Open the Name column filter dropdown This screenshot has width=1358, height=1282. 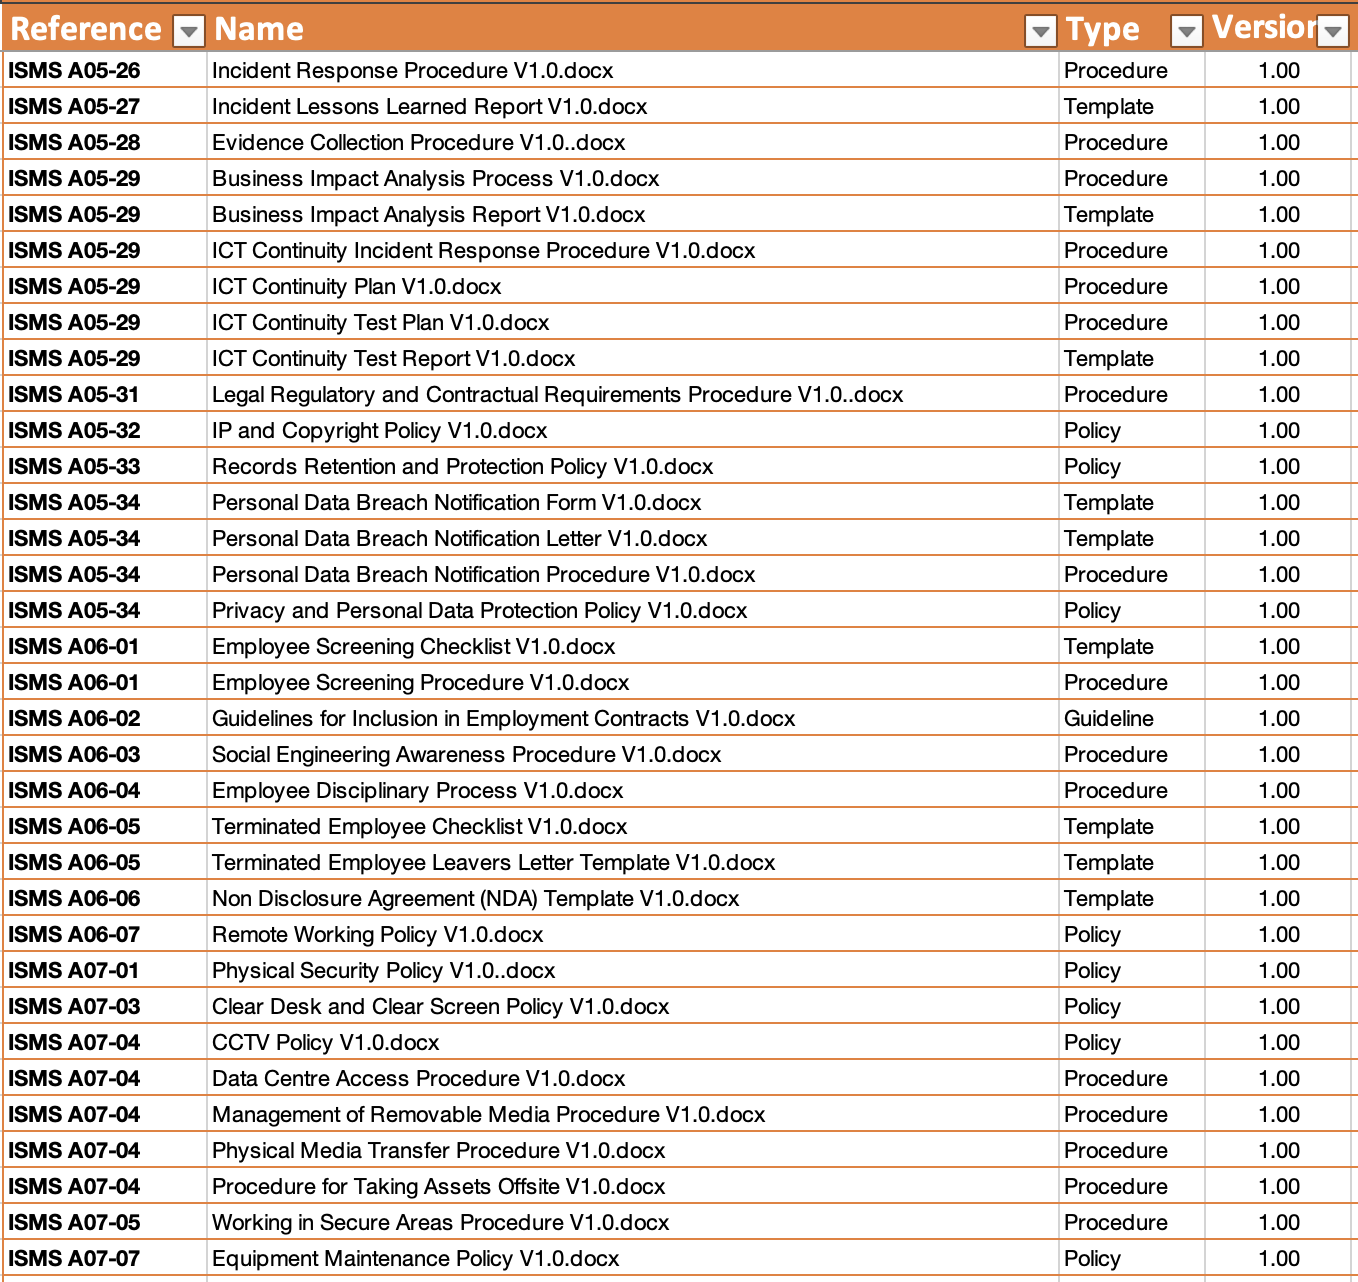tap(1041, 32)
